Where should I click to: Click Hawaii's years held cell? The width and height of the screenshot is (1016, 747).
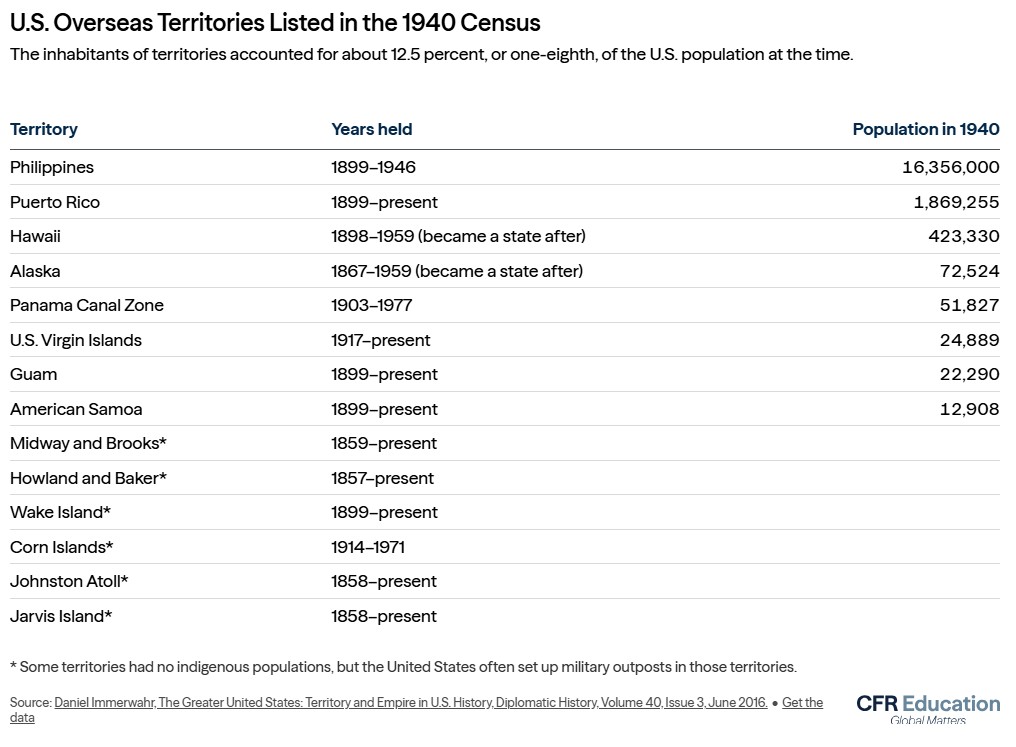pyautogui.click(x=458, y=236)
